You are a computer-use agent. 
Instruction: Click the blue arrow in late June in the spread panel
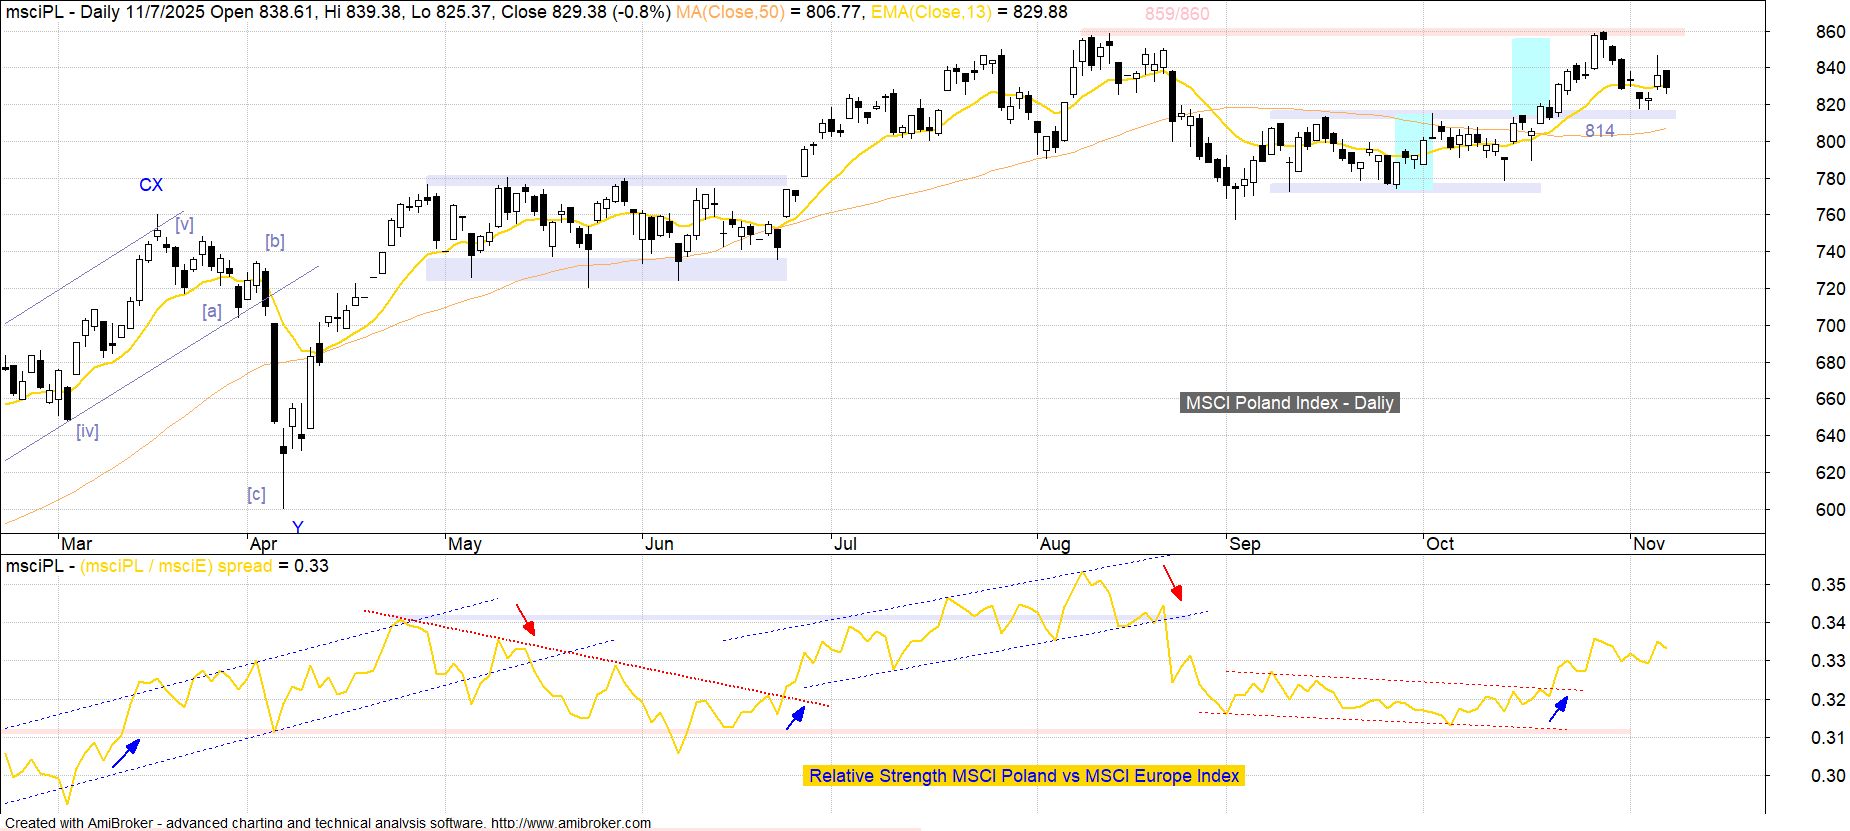click(796, 717)
